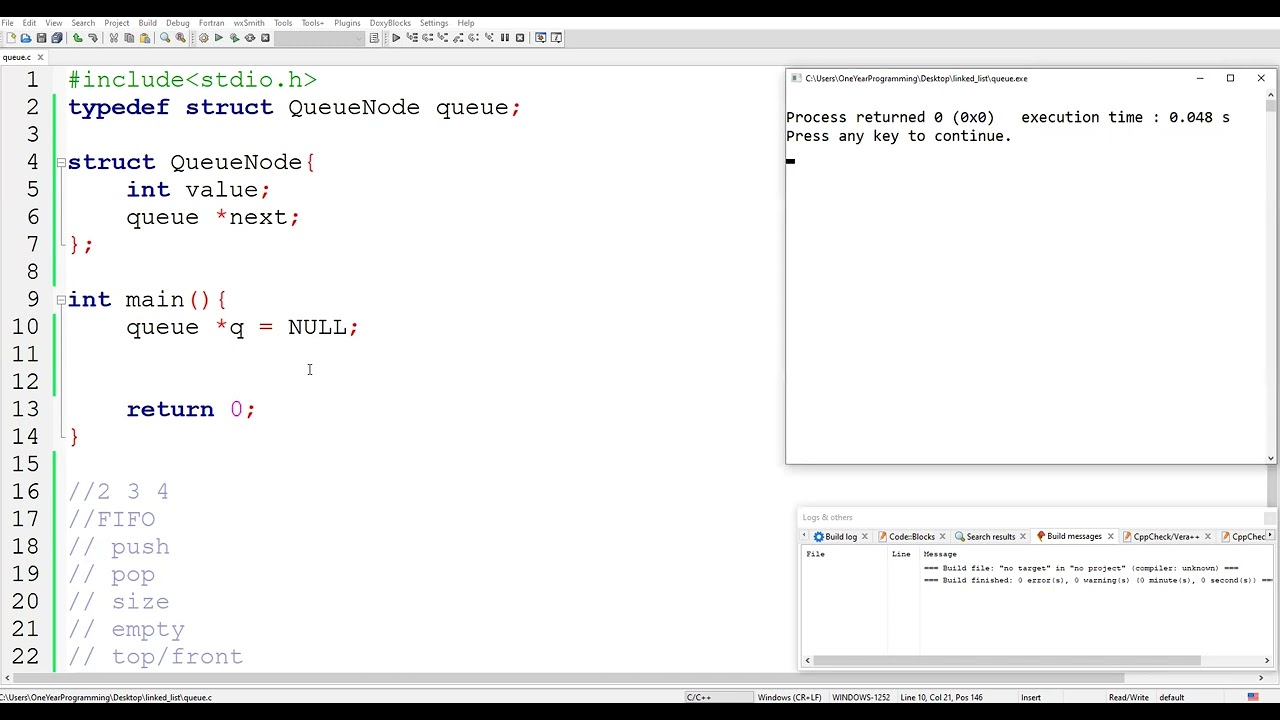Click the green Run arrow icon
The width and height of the screenshot is (1280, 720).
(x=219, y=38)
